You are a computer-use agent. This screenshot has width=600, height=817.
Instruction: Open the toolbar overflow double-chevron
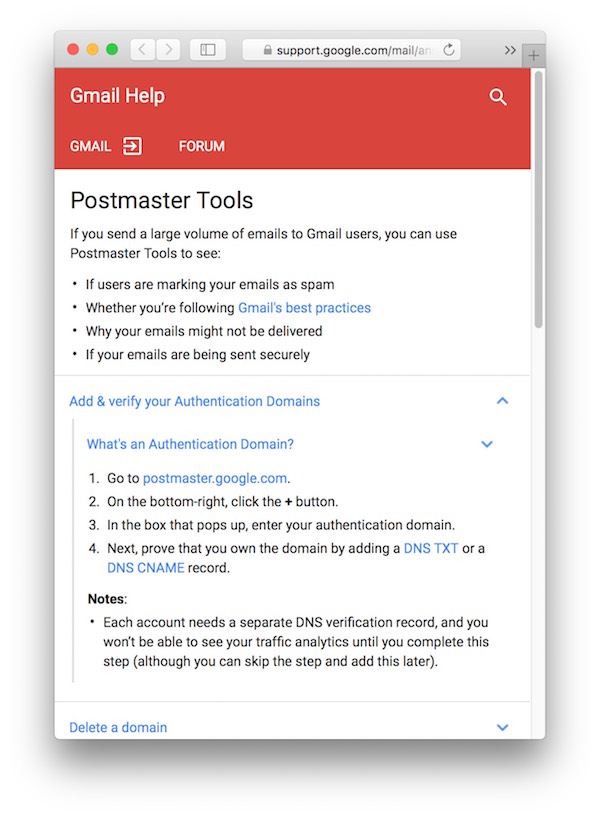510,50
